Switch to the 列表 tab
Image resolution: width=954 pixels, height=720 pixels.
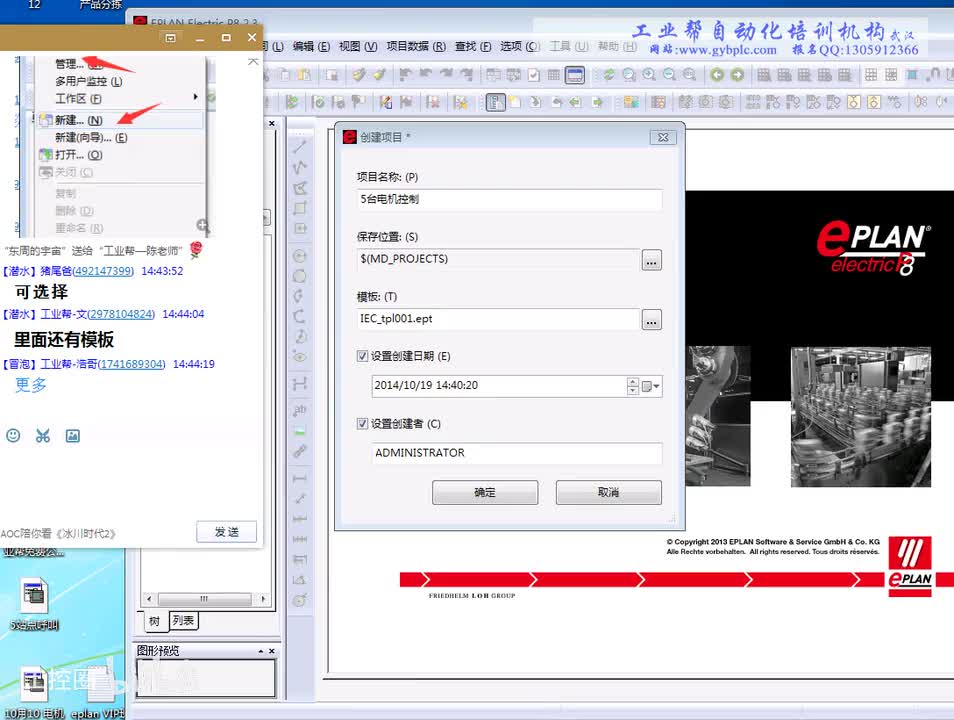183,620
